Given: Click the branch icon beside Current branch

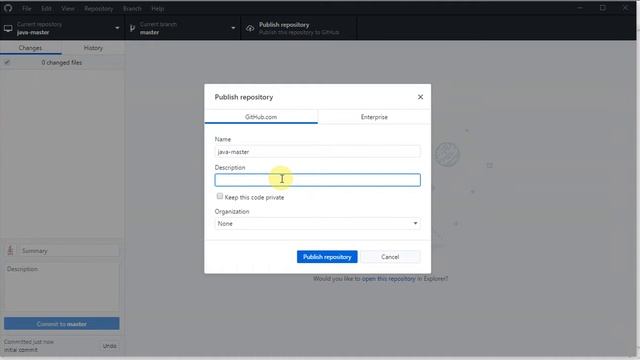Looking at the screenshot, I should (132, 28).
